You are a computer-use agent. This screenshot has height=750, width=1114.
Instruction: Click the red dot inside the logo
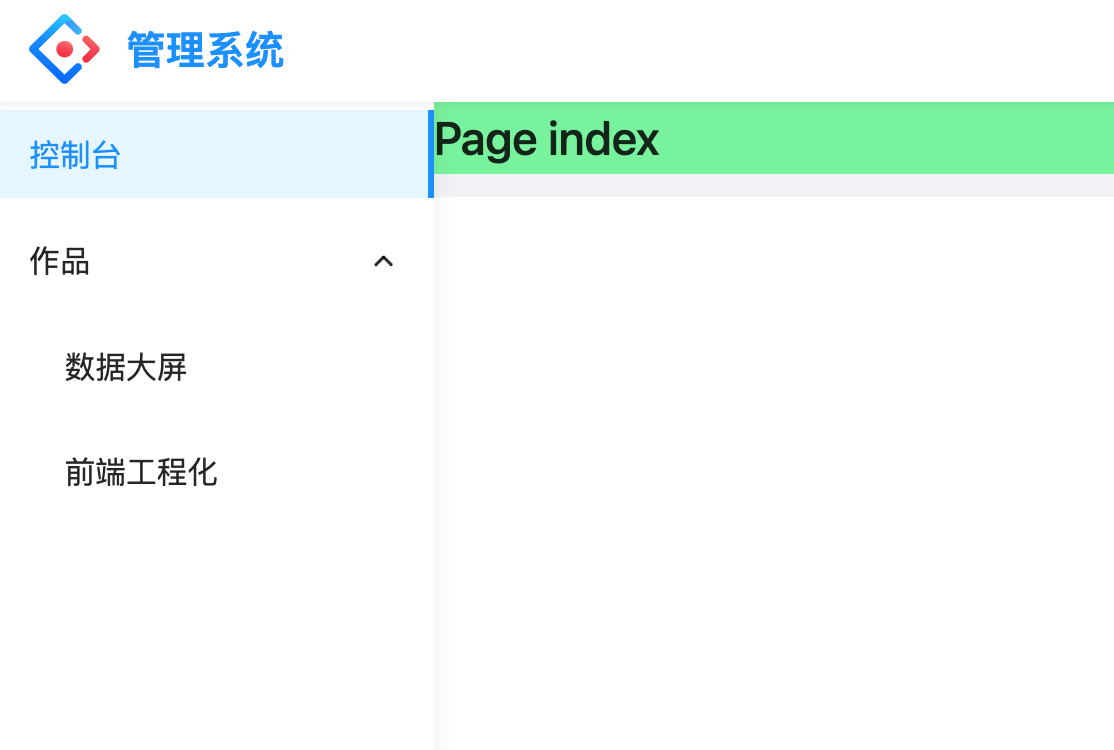click(x=65, y=49)
